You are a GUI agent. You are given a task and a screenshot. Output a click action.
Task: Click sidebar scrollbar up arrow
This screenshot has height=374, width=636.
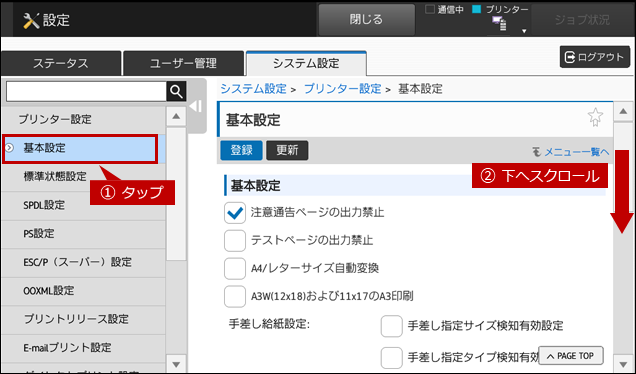point(176,116)
